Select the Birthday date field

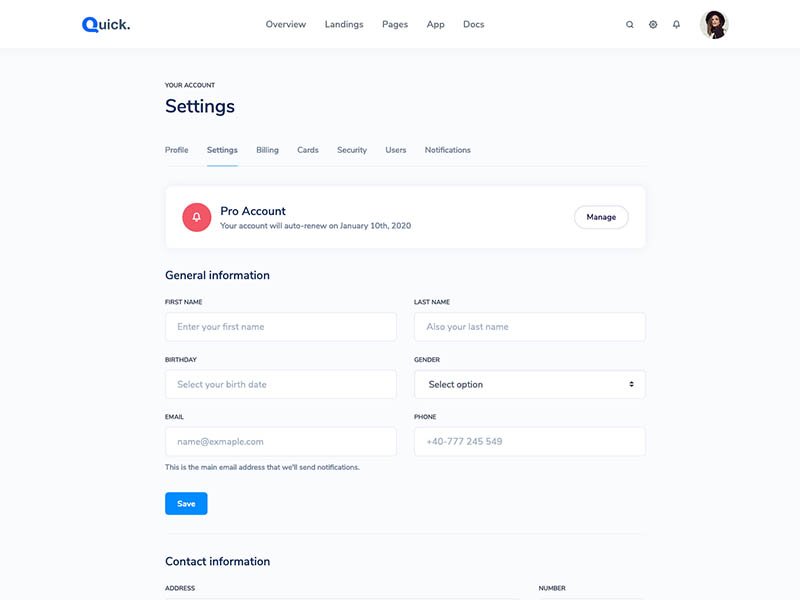[280, 384]
